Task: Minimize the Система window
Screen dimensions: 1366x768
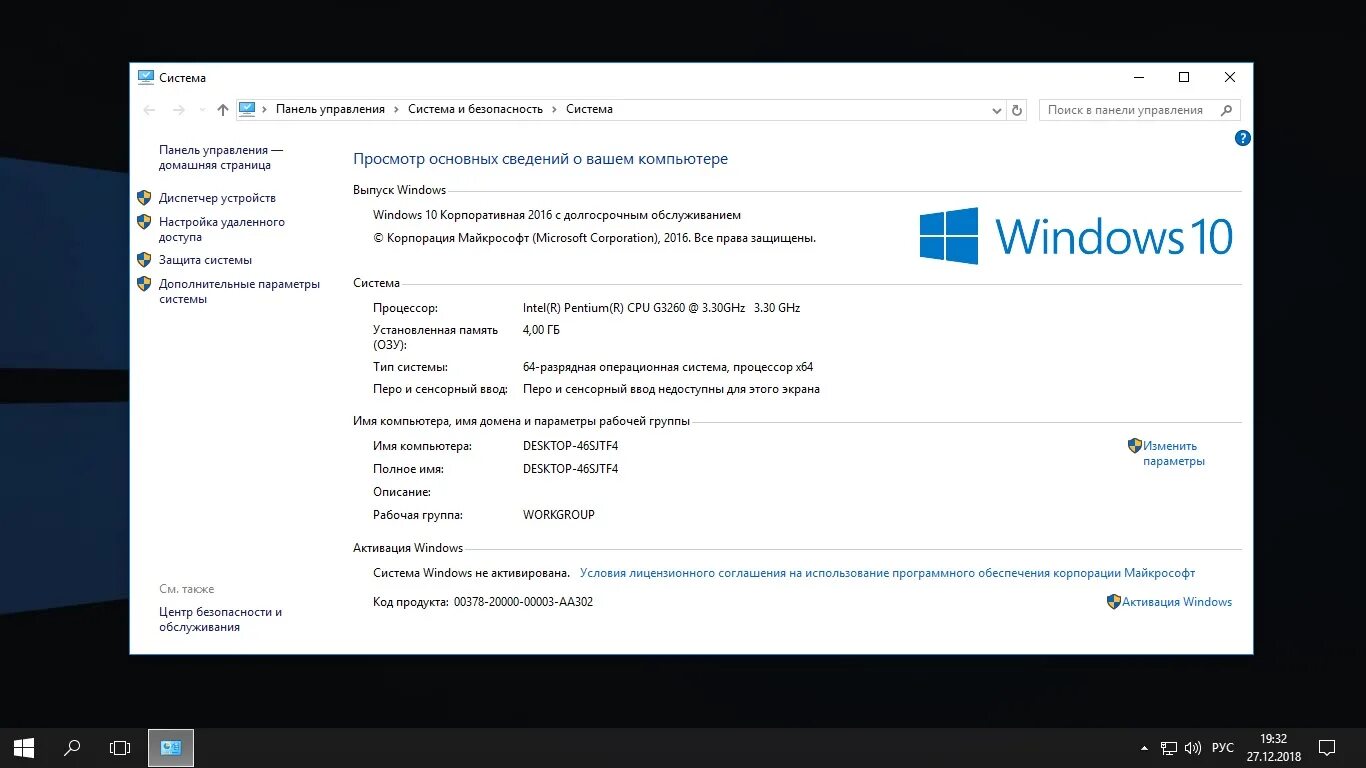Action: click(x=1138, y=77)
